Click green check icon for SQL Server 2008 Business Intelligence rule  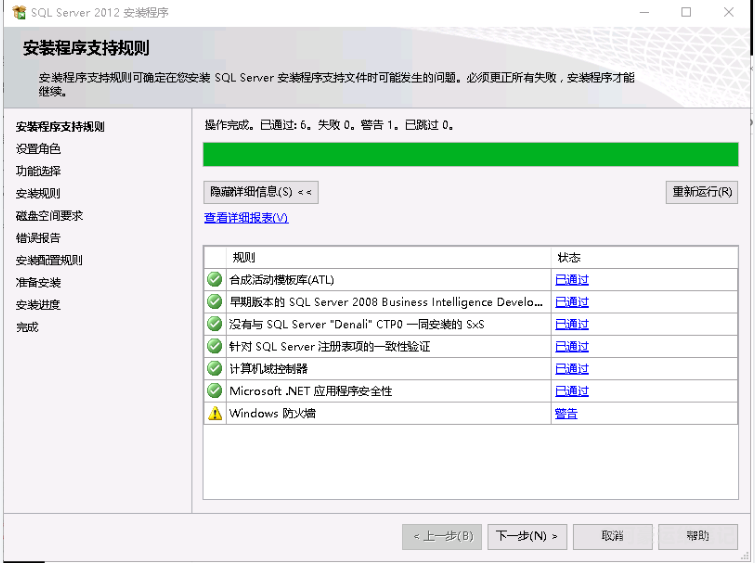pyautogui.click(x=214, y=302)
